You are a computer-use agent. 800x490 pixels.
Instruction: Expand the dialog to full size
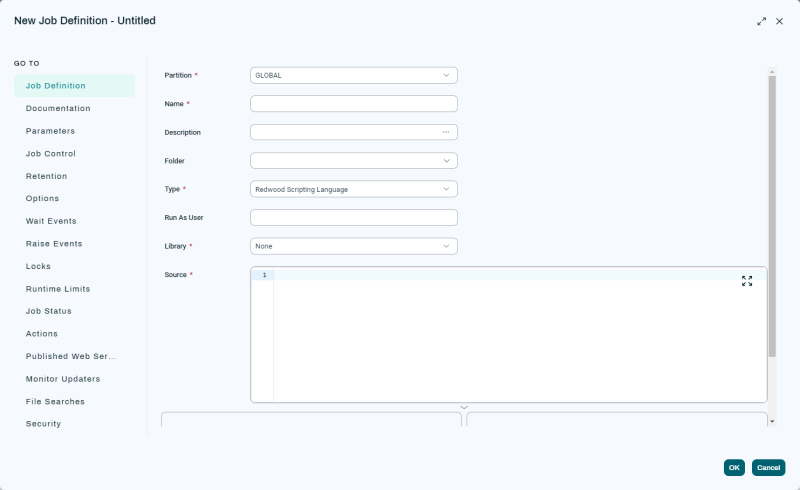761,21
